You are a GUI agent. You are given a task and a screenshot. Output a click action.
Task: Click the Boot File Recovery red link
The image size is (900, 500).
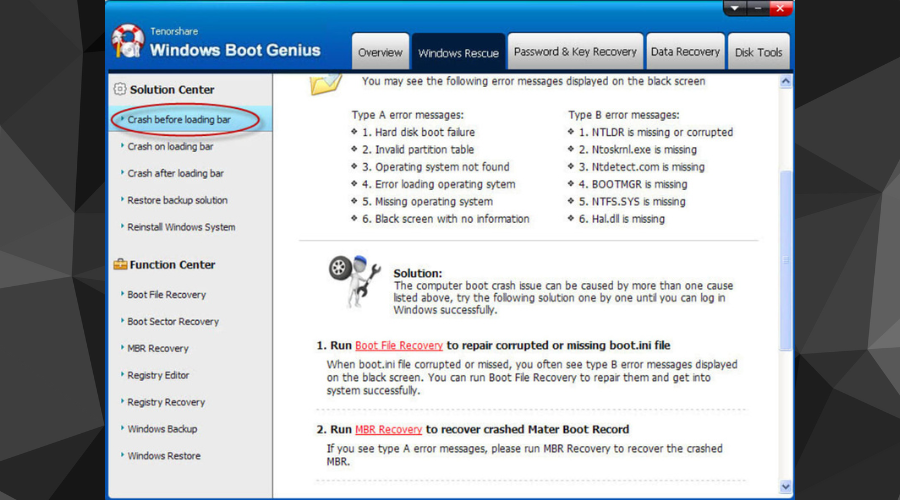click(399, 346)
